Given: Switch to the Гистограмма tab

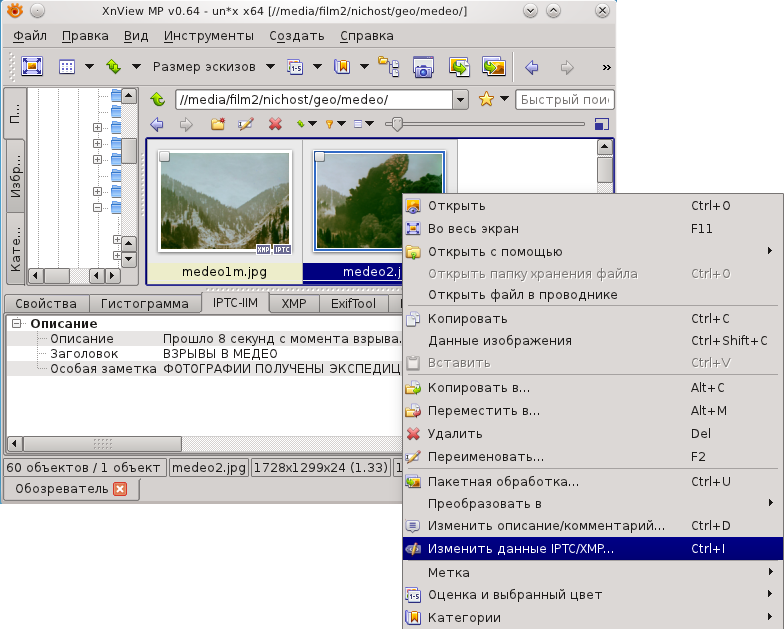Looking at the screenshot, I should coord(144,304).
